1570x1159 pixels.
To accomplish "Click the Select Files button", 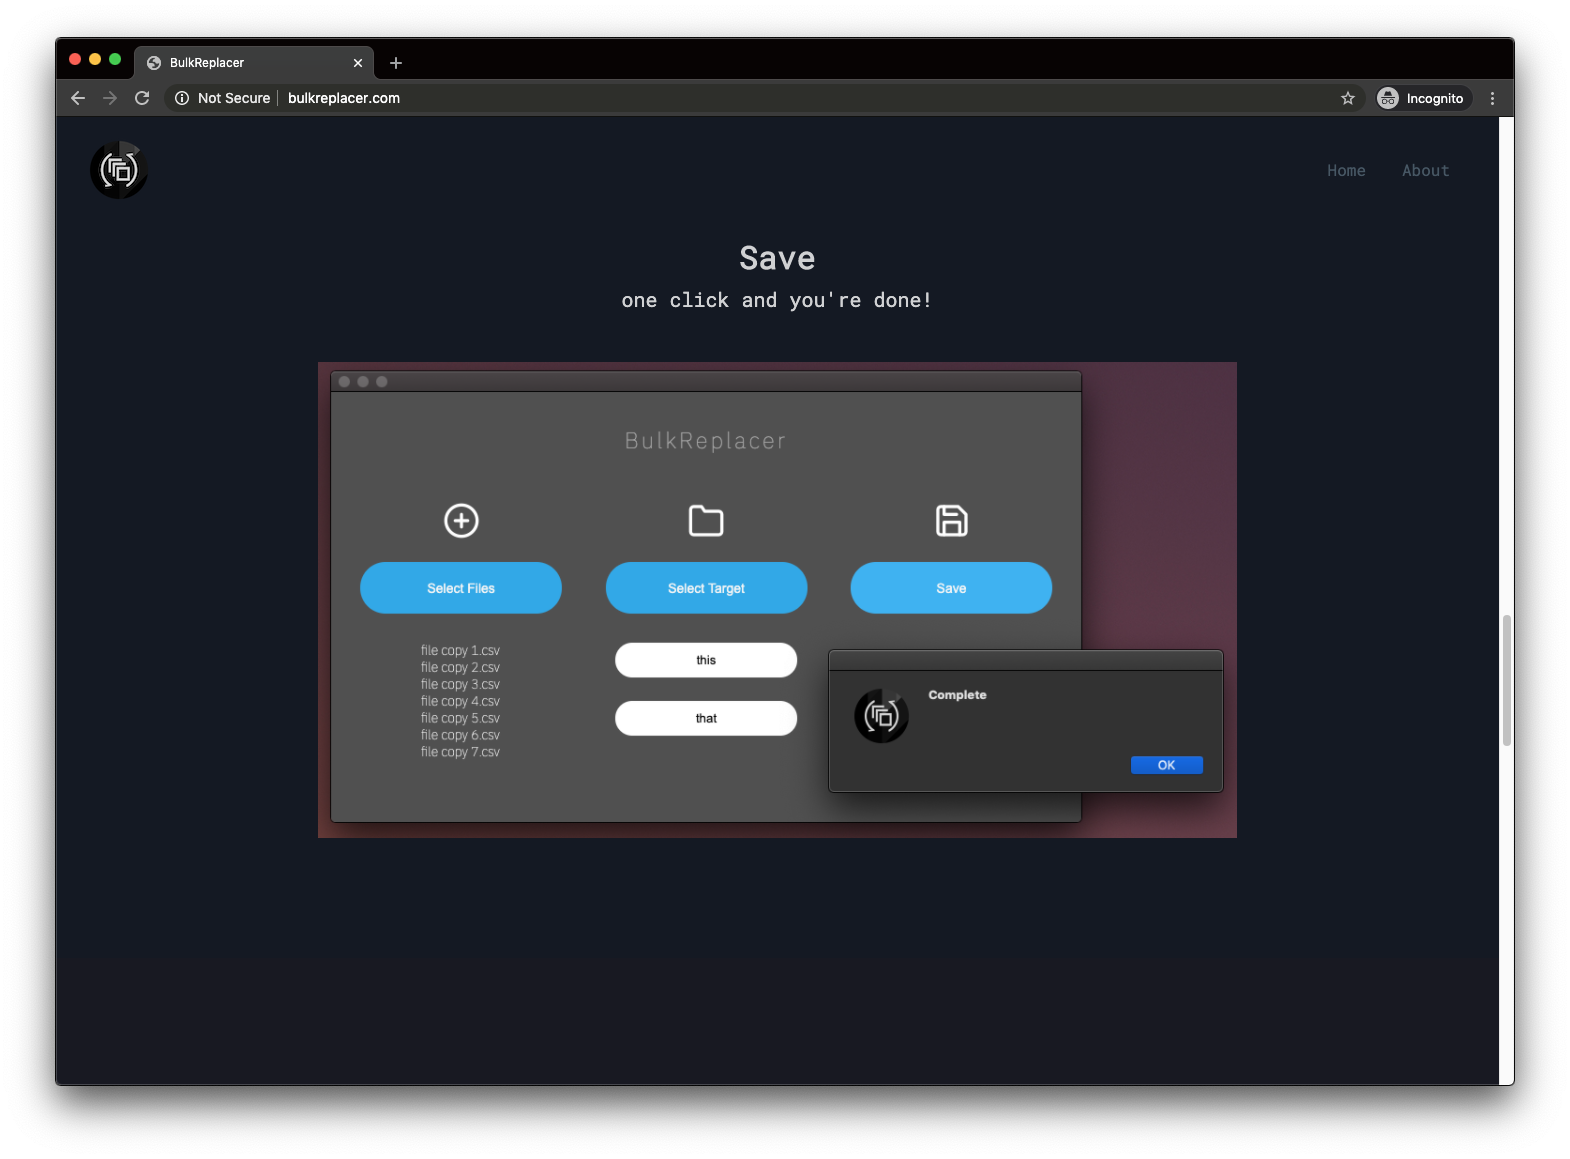I will pyautogui.click(x=461, y=588).
